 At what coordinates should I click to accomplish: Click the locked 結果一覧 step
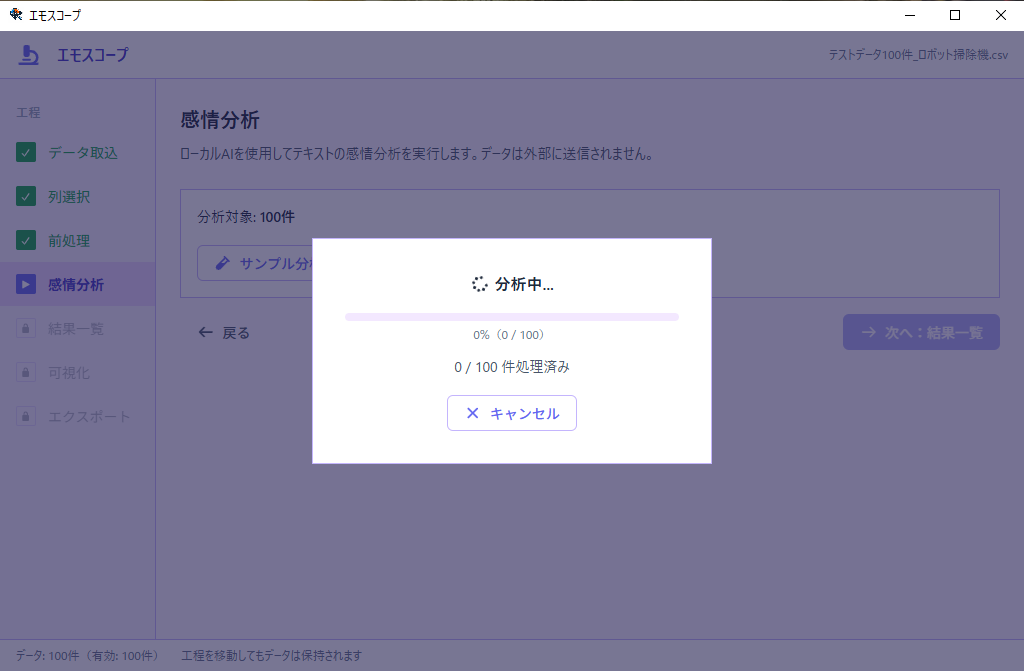point(78,329)
